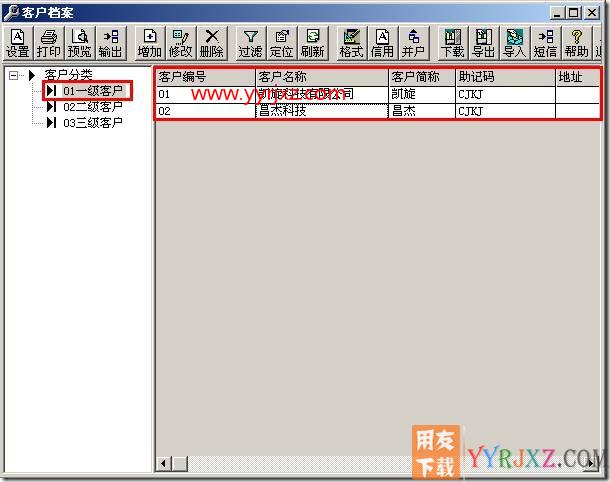Click the 修改 modify icon
This screenshot has width=610, height=482.
point(181,44)
